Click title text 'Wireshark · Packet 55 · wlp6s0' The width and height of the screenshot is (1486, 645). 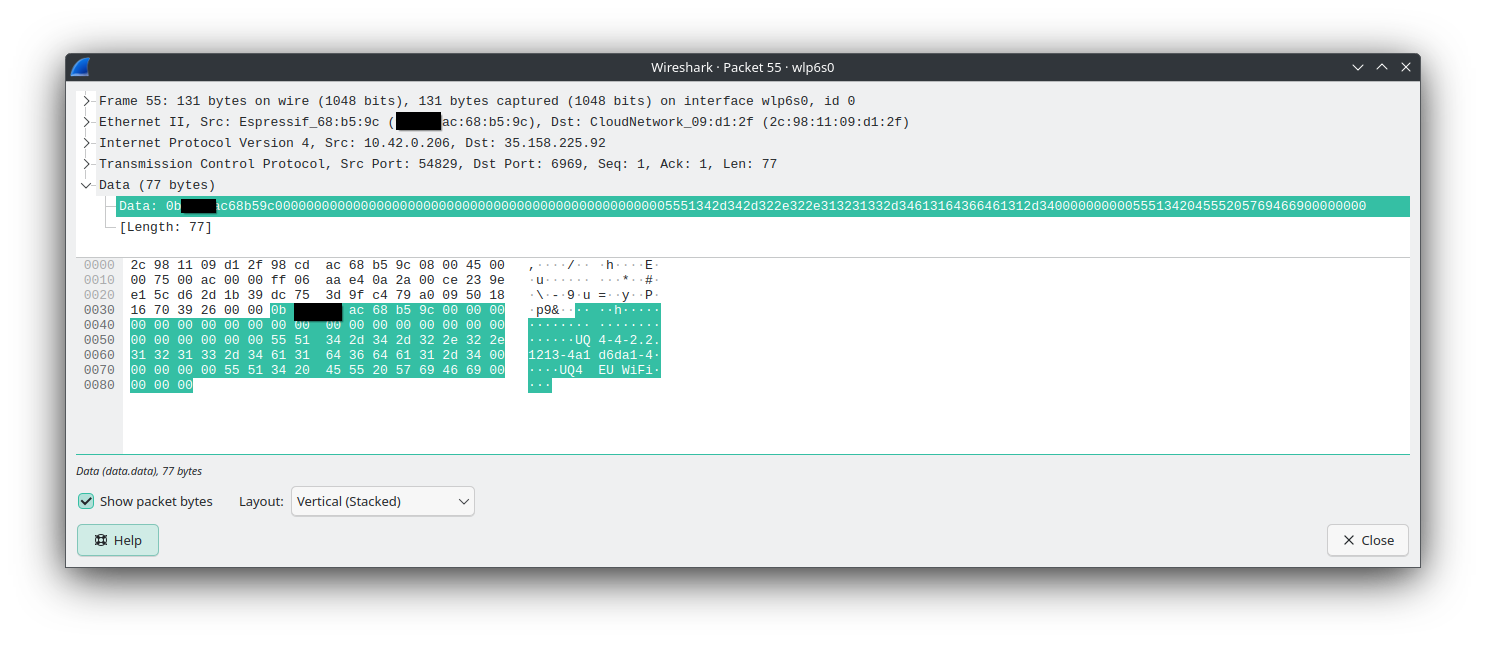coord(742,67)
